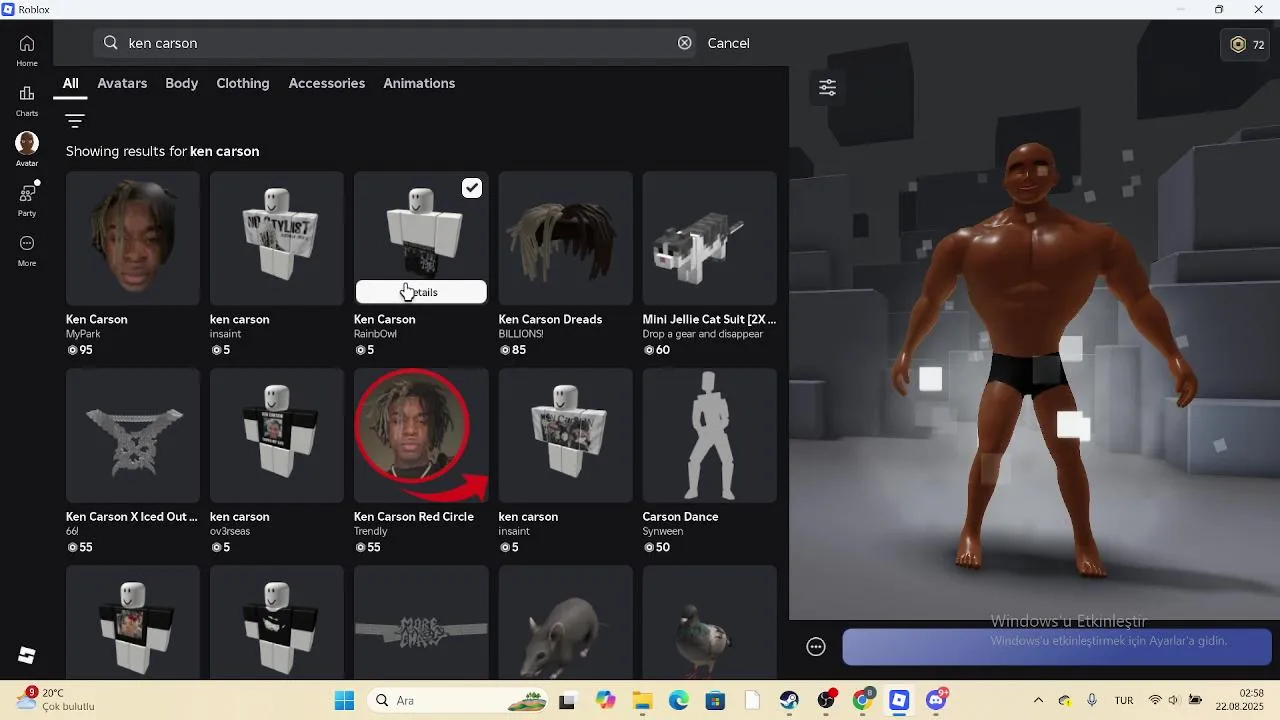Open OBS Studio from the taskbar
The image size is (1280, 720).
pos(826,701)
